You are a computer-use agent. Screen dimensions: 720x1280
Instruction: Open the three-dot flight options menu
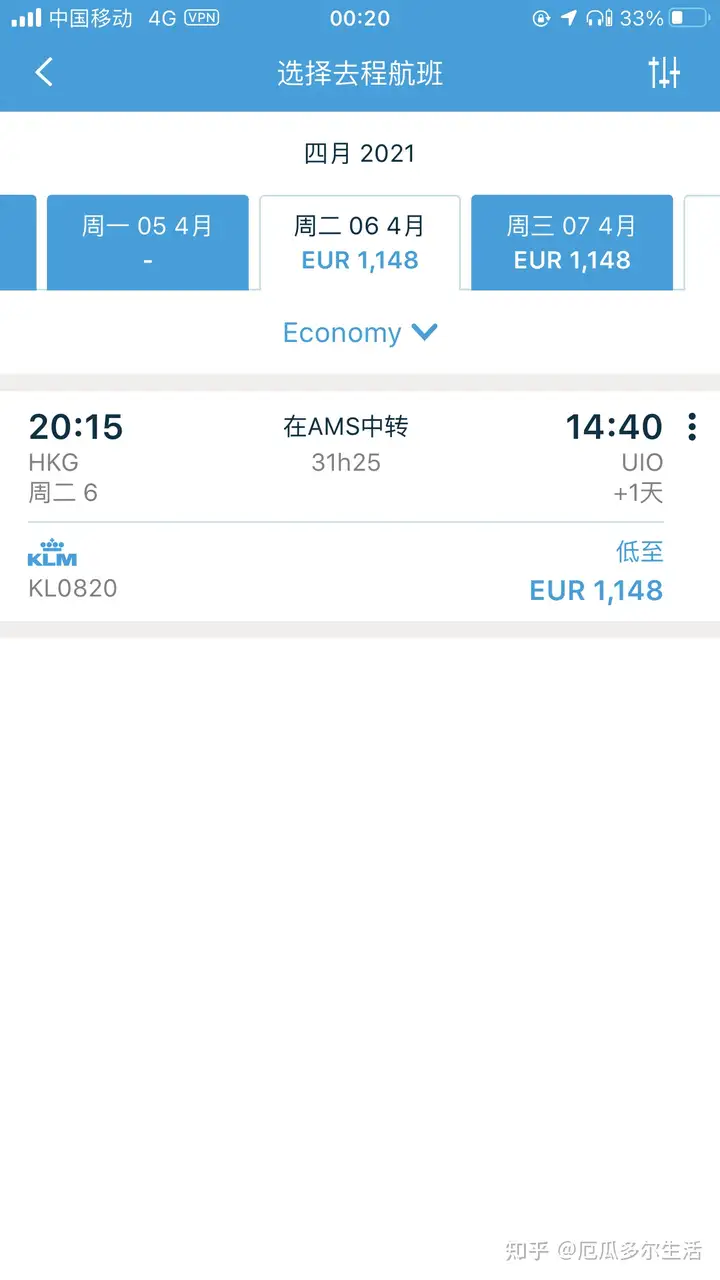(691, 427)
